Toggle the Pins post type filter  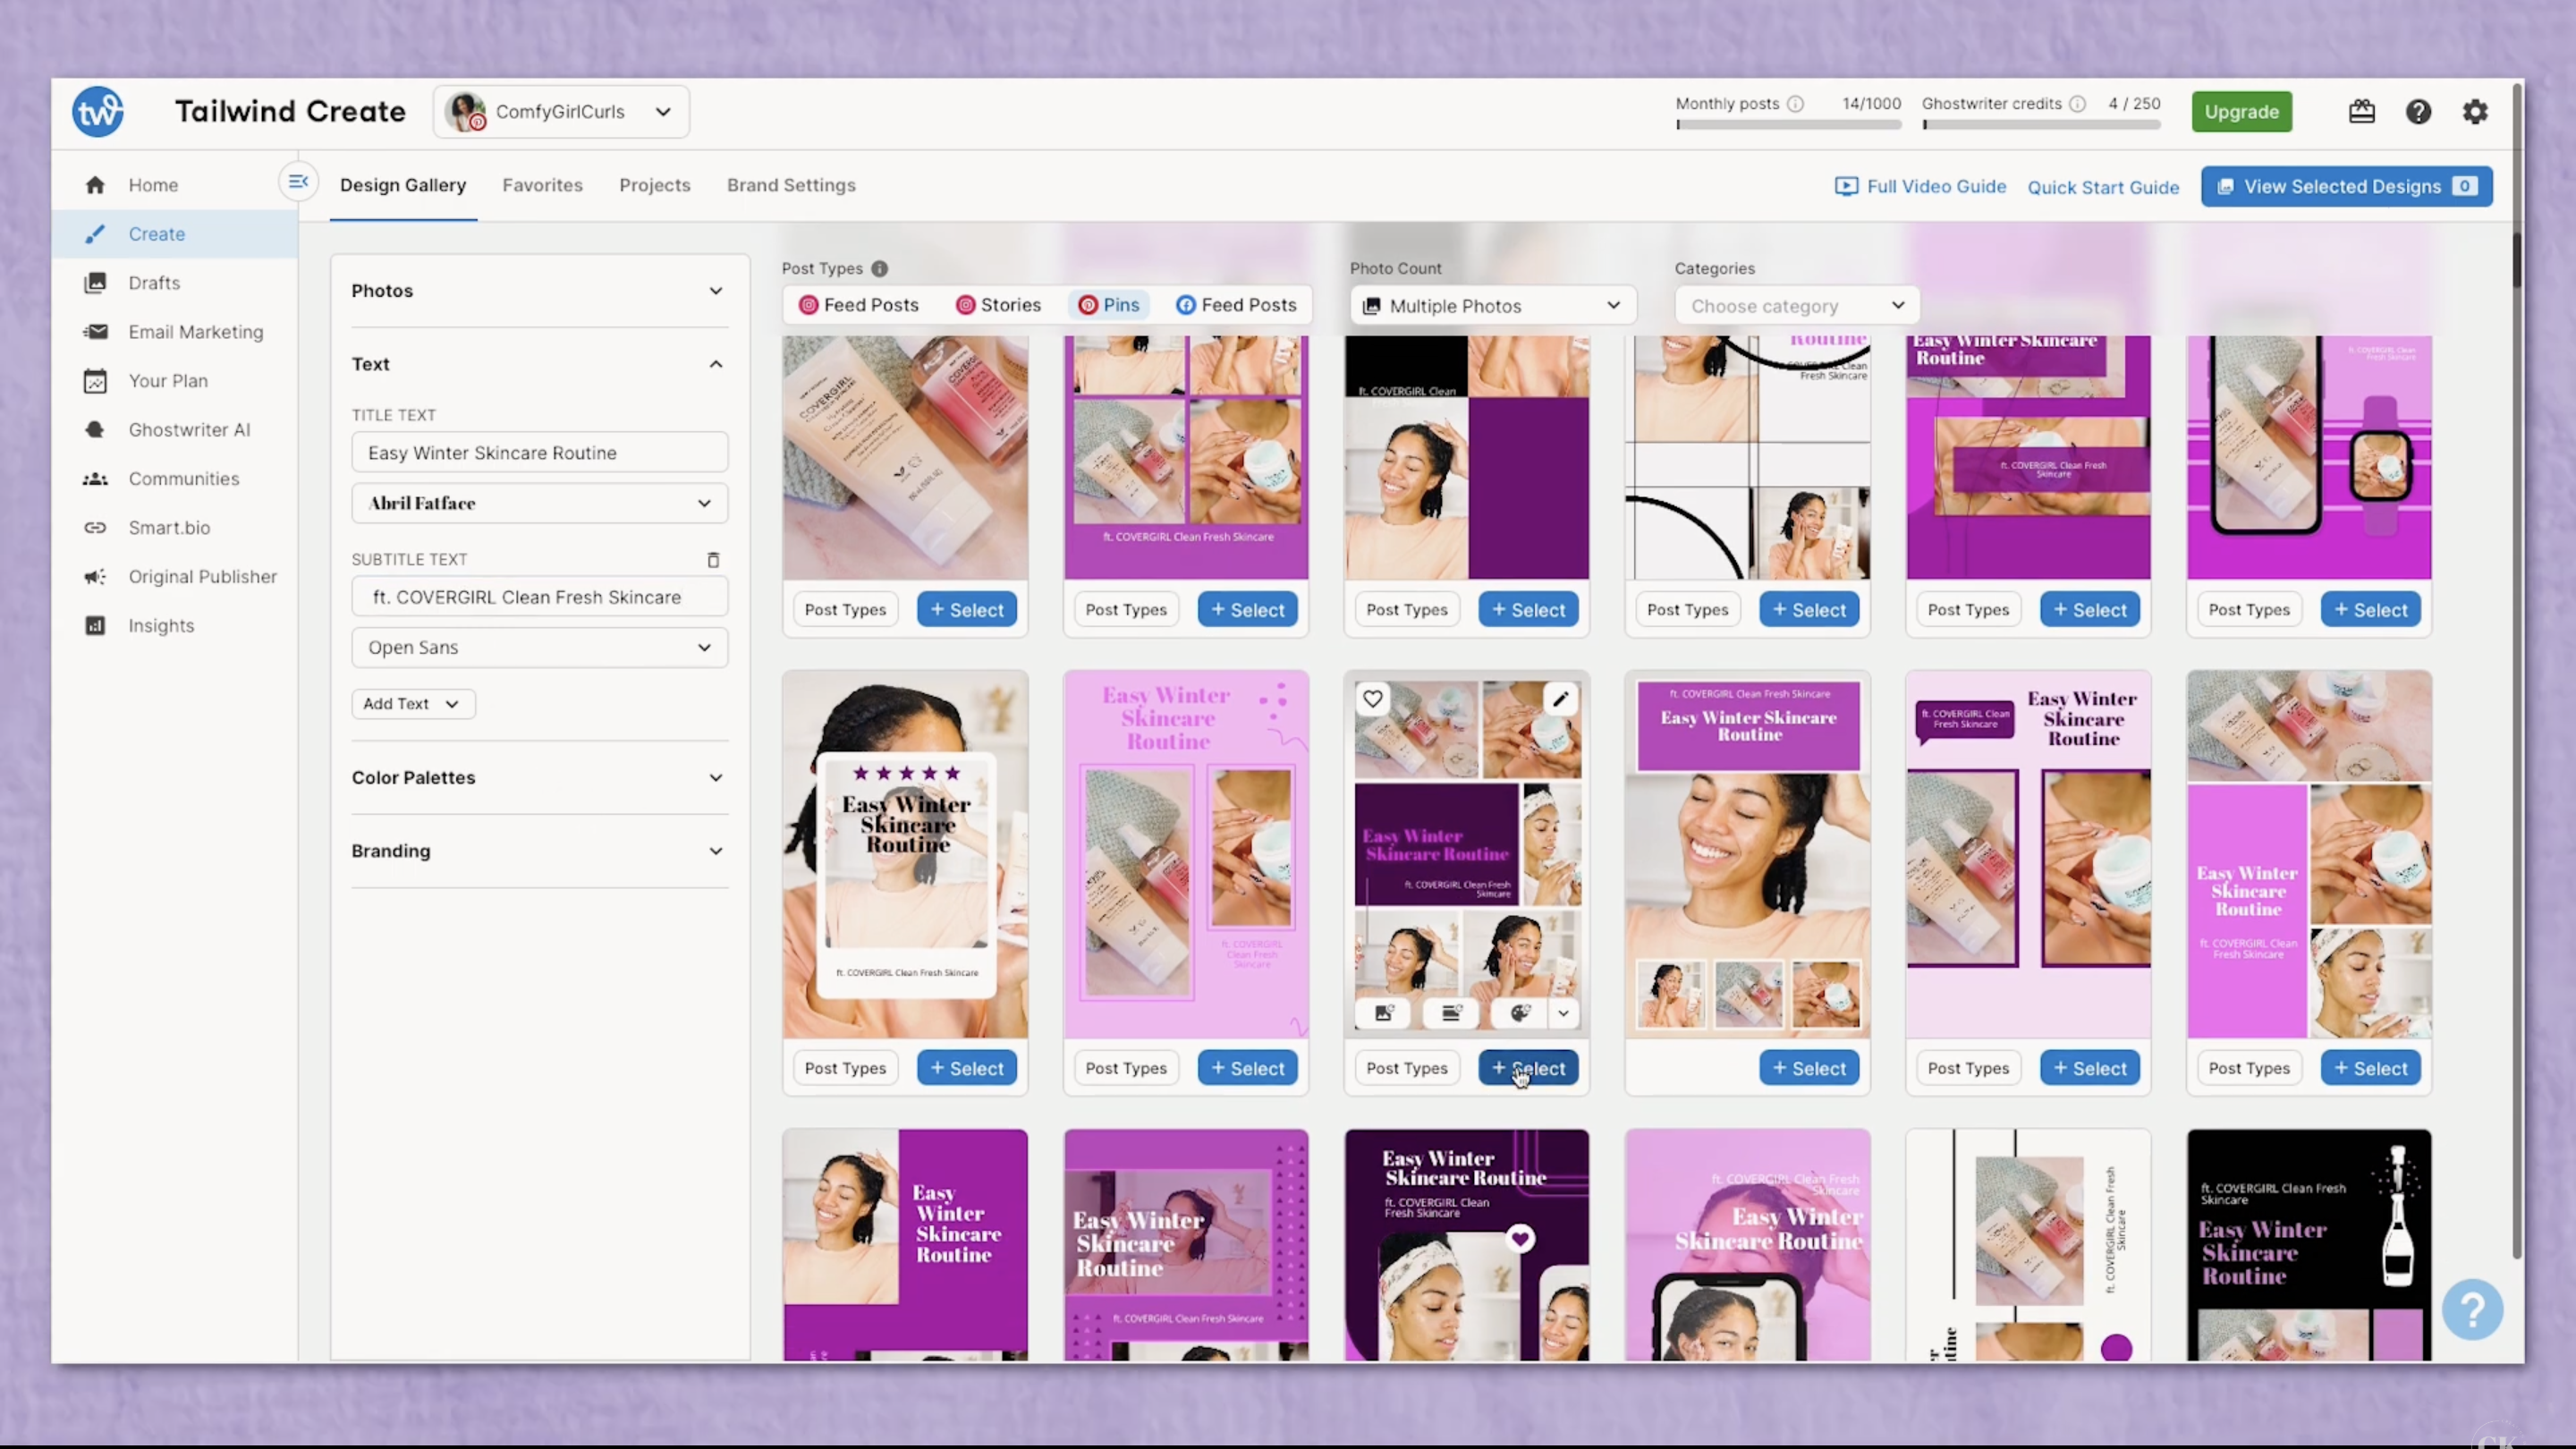(1108, 305)
